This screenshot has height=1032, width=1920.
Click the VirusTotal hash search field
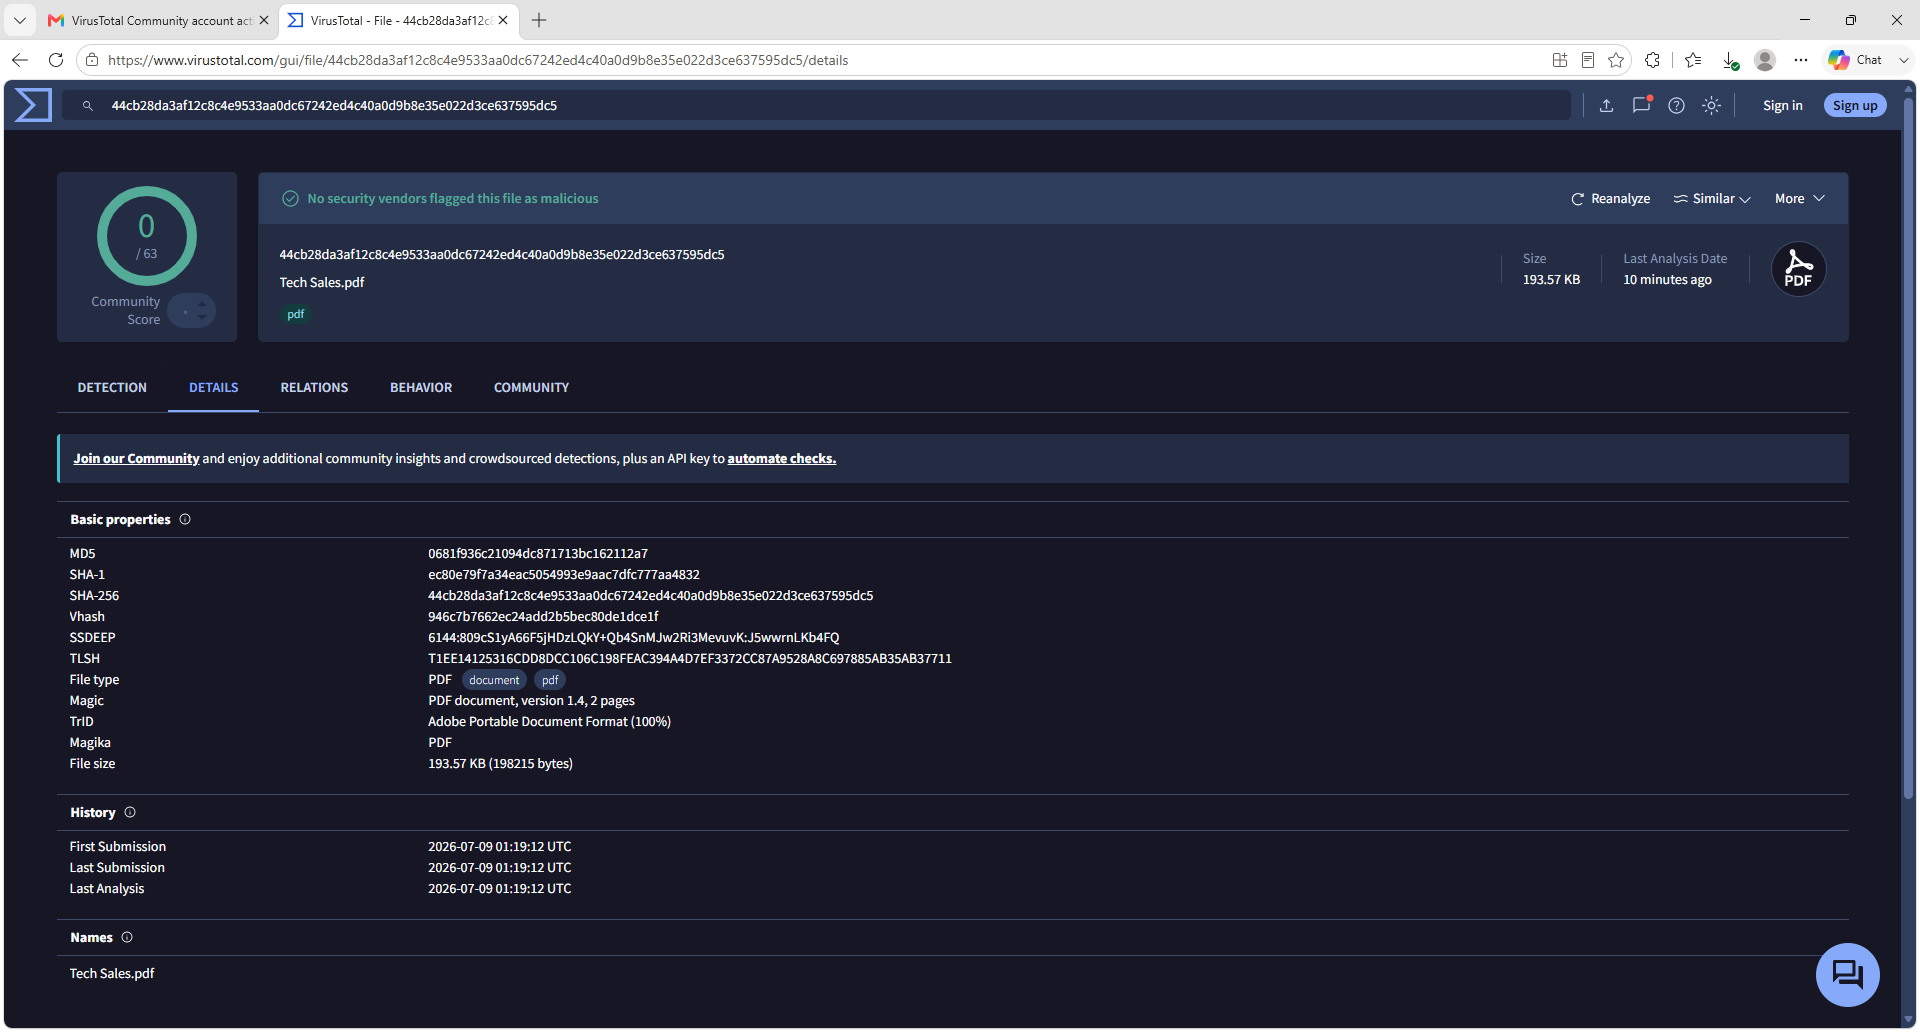pos(816,105)
